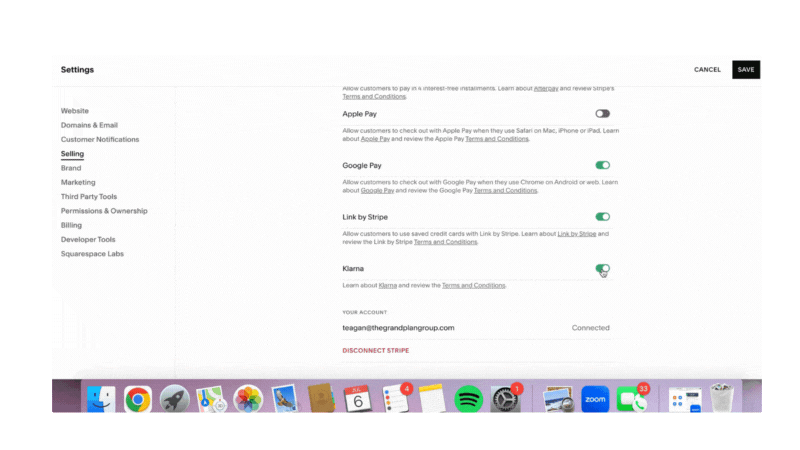800x450 pixels.
Task: Open the Maps app in dock
Action: [211, 399]
